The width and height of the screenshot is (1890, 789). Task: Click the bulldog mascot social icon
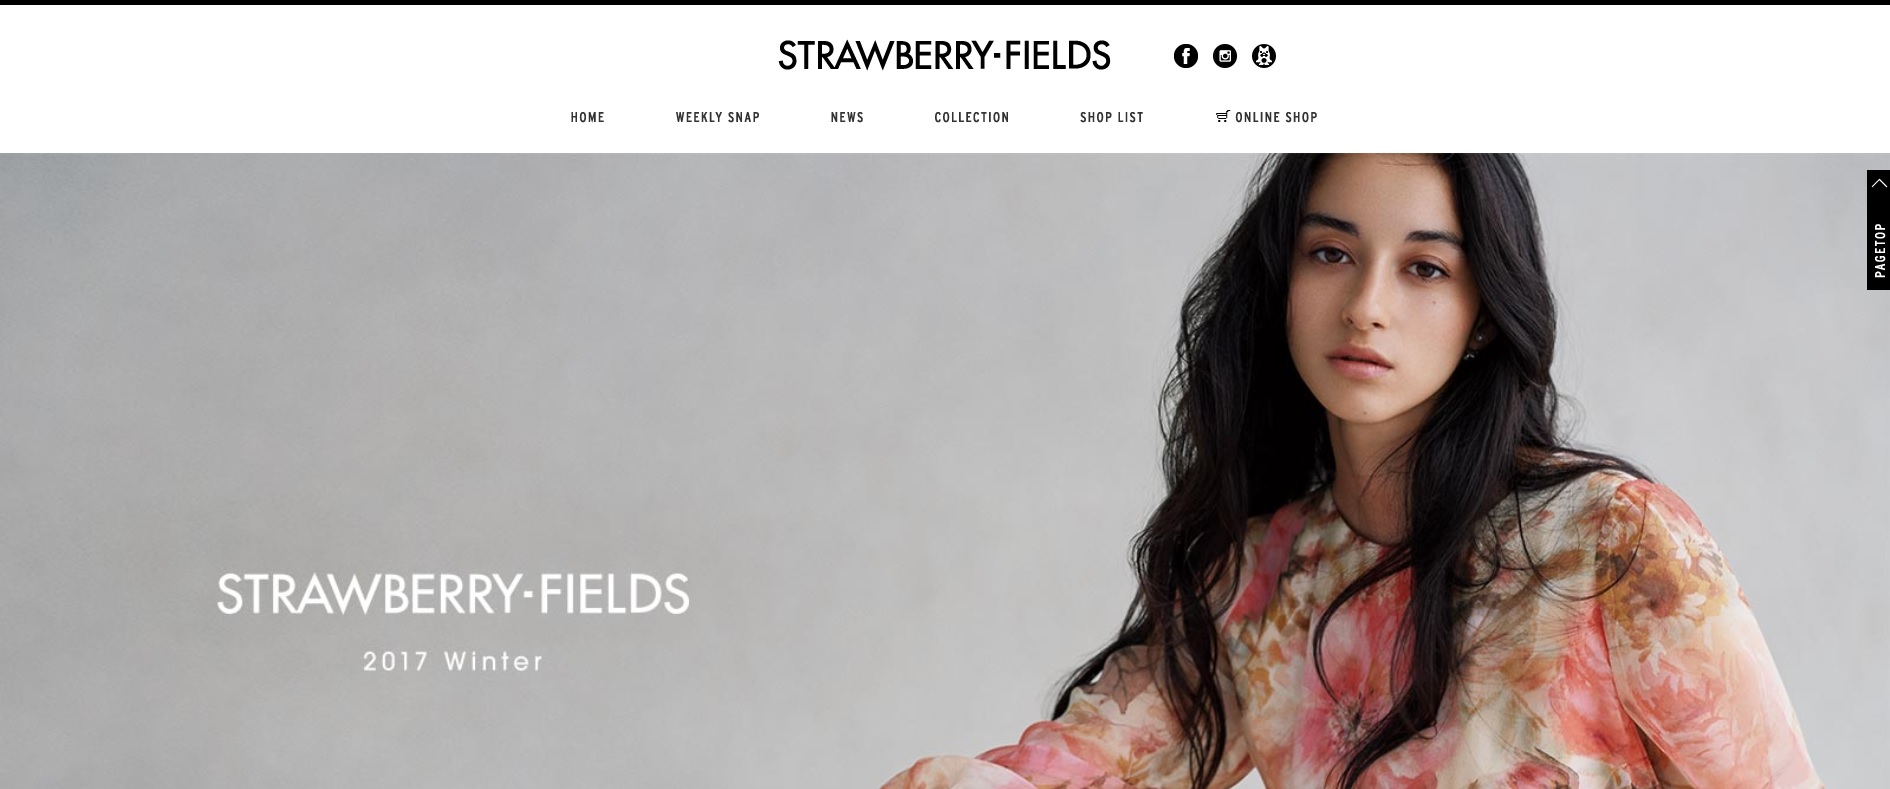coord(1264,56)
